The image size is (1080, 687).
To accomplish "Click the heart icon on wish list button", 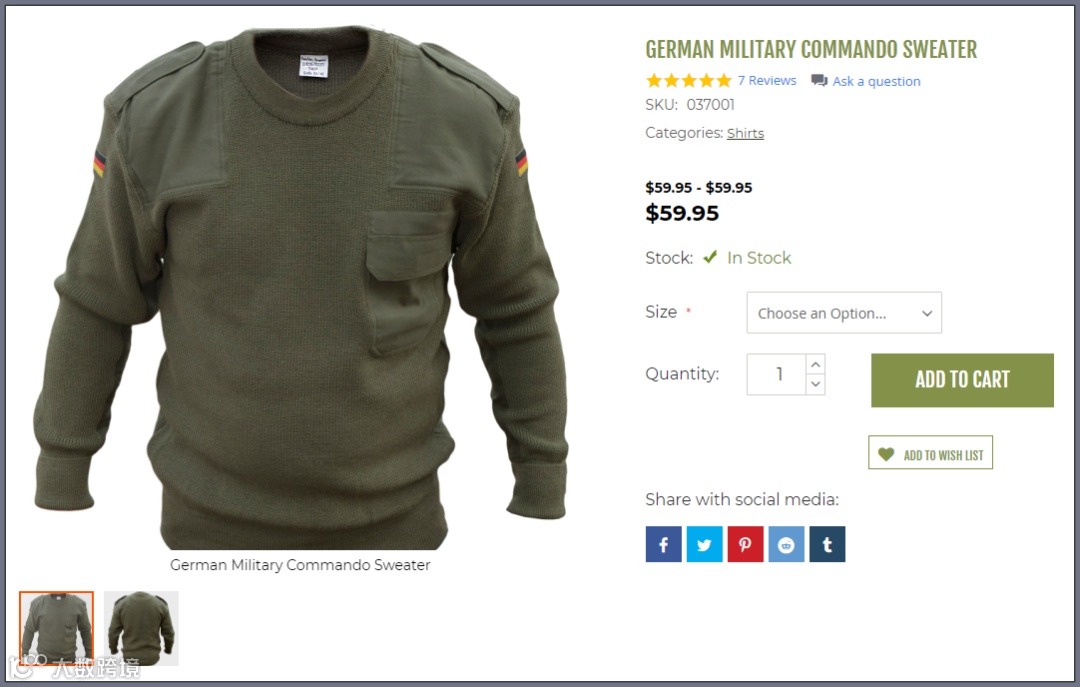I will (886, 454).
